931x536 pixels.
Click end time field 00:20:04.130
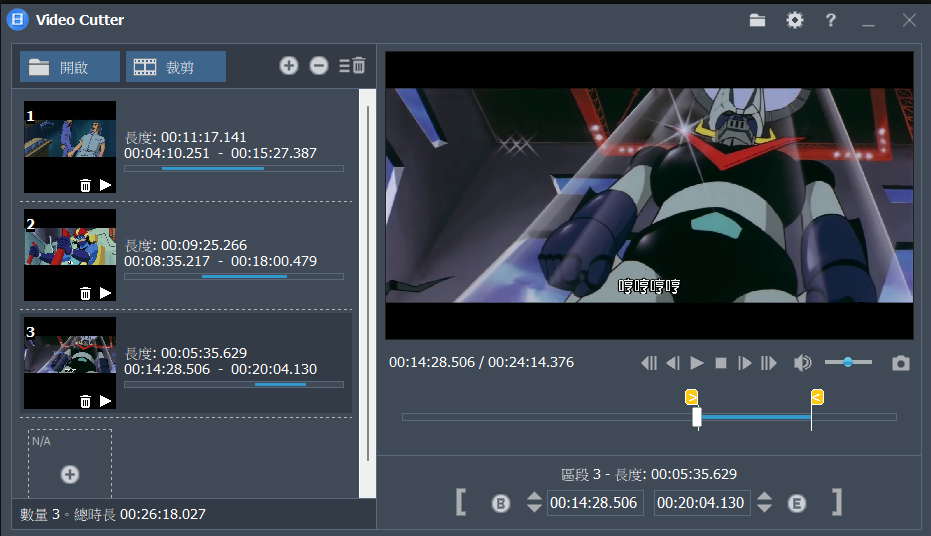click(x=702, y=503)
